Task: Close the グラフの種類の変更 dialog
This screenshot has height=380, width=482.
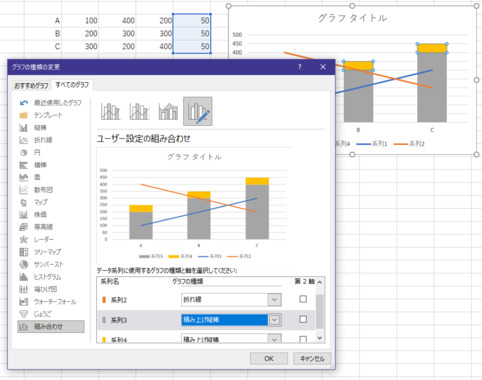Action: (323, 67)
